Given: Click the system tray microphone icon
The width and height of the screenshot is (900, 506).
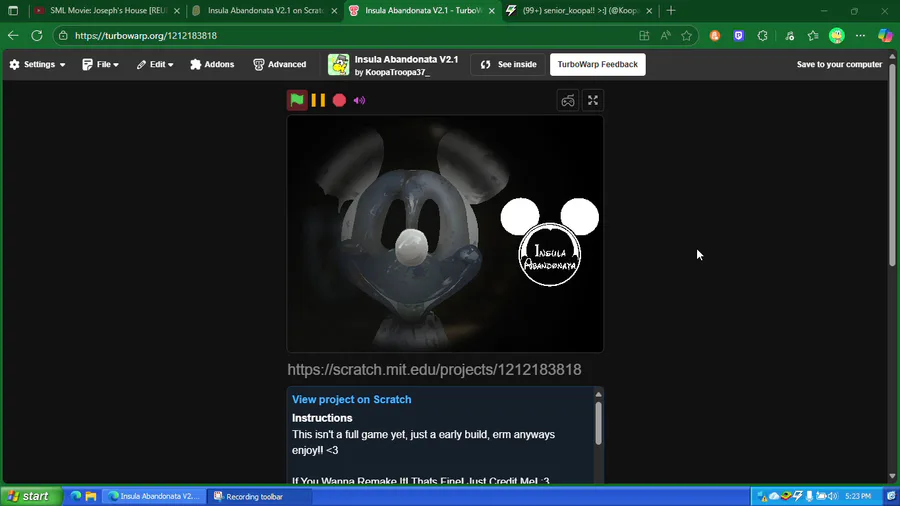Looking at the screenshot, I should tap(809, 496).
